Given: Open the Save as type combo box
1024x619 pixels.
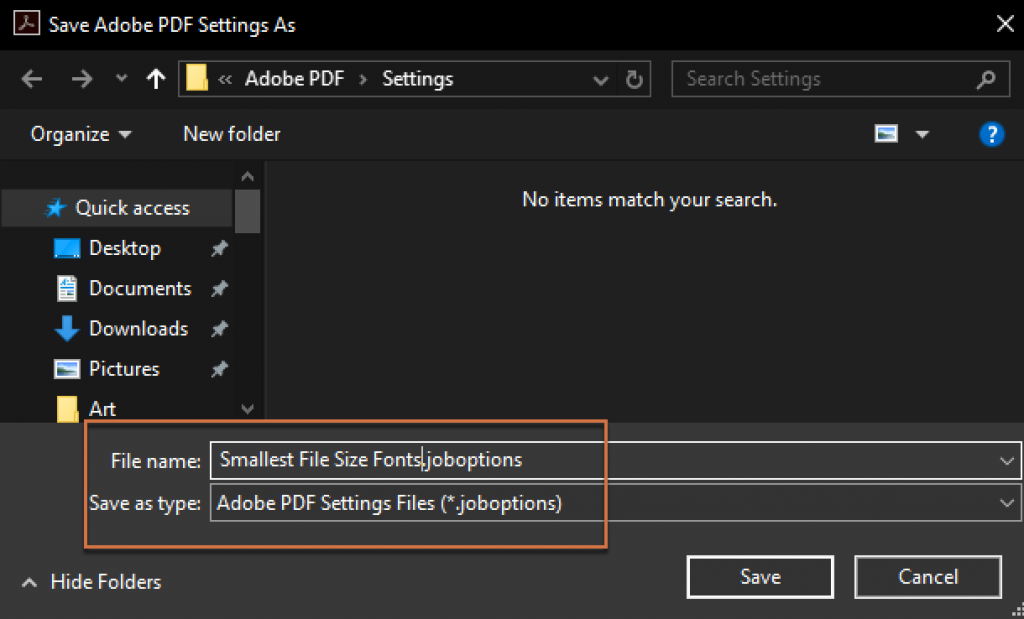Looking at the screenshot, I should tap(615, 503).
